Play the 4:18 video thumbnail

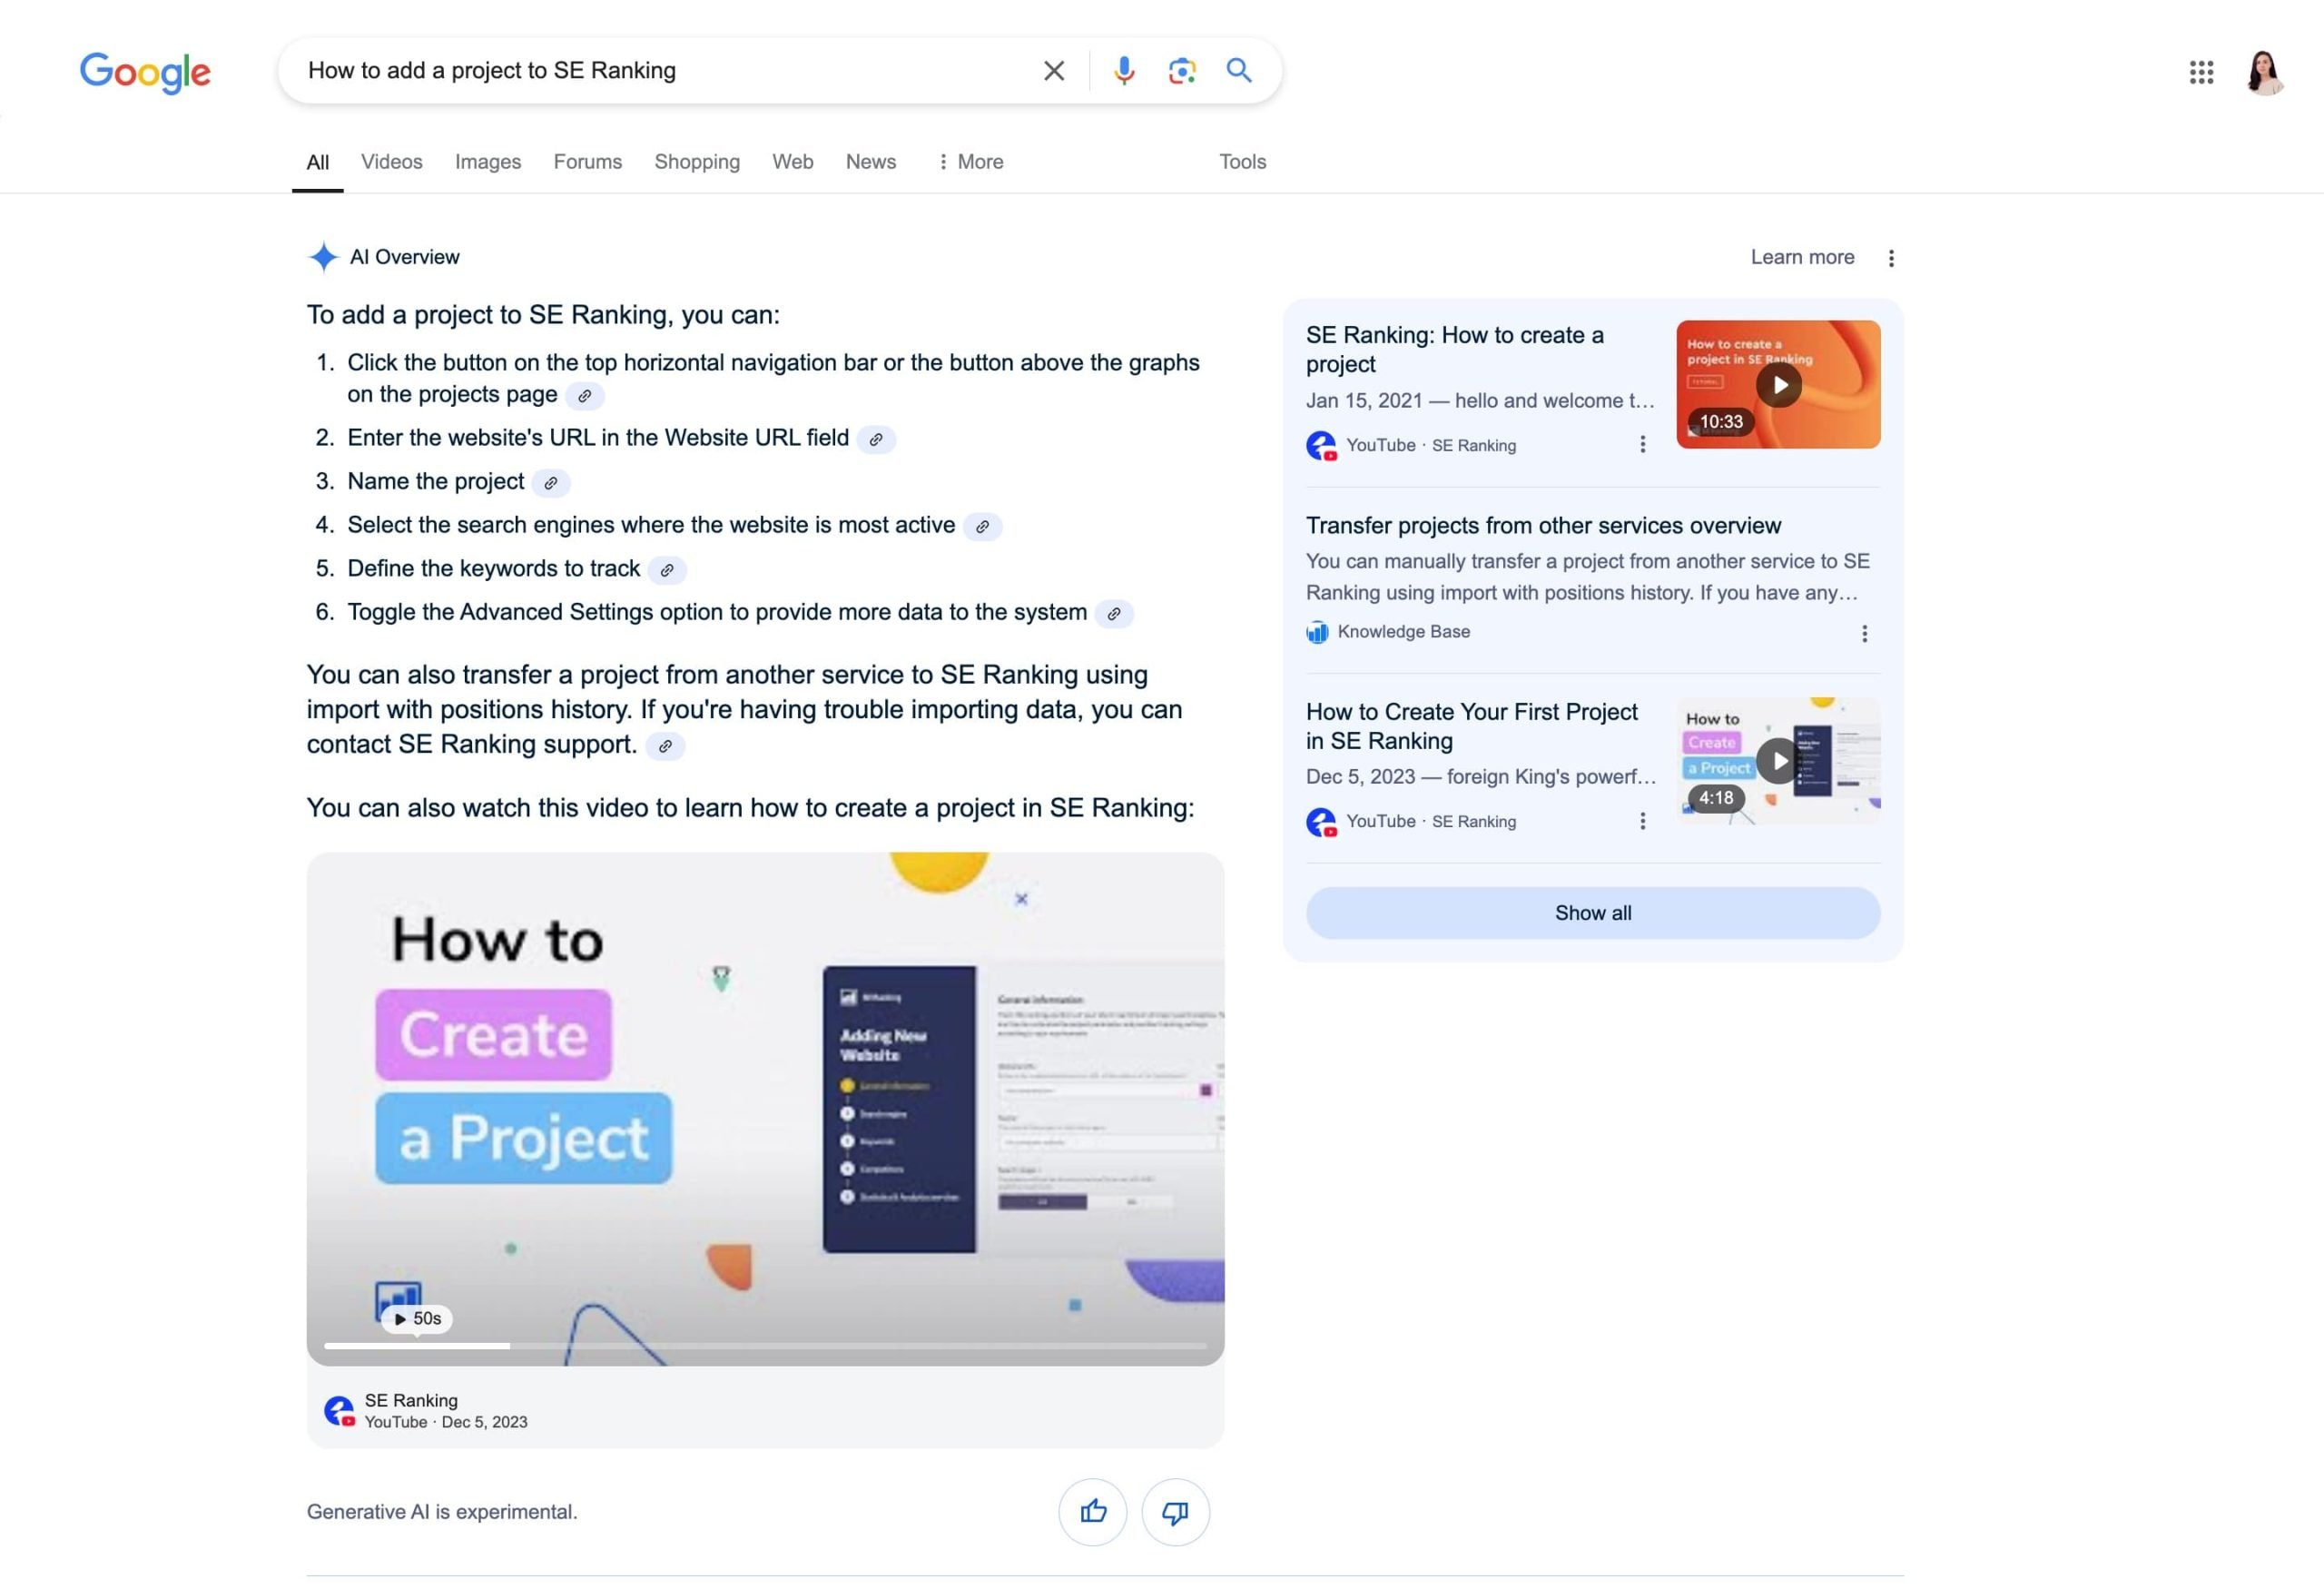(x=1778, y=761)
